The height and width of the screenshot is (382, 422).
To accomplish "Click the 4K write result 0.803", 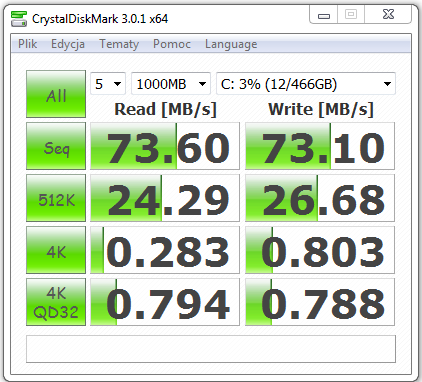I will pos(320,250).
